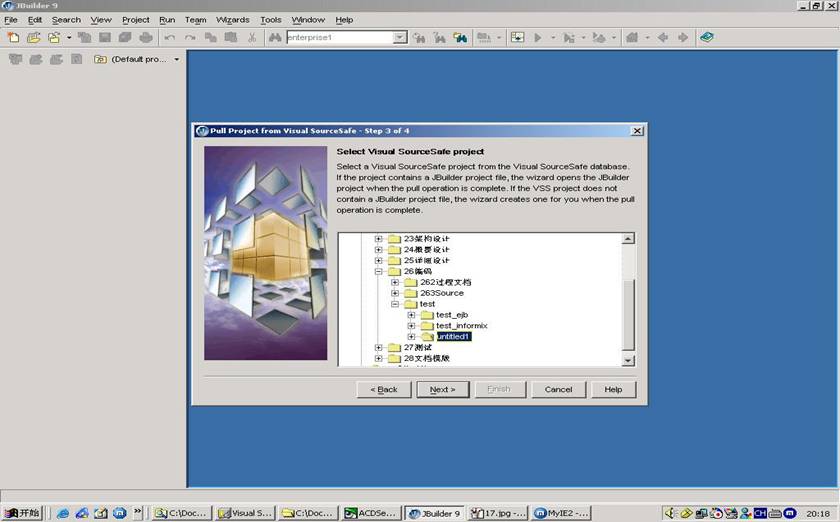
Task: Expand the test_ejb folder node
Action: pyautogui.click(x=411, y=315)
